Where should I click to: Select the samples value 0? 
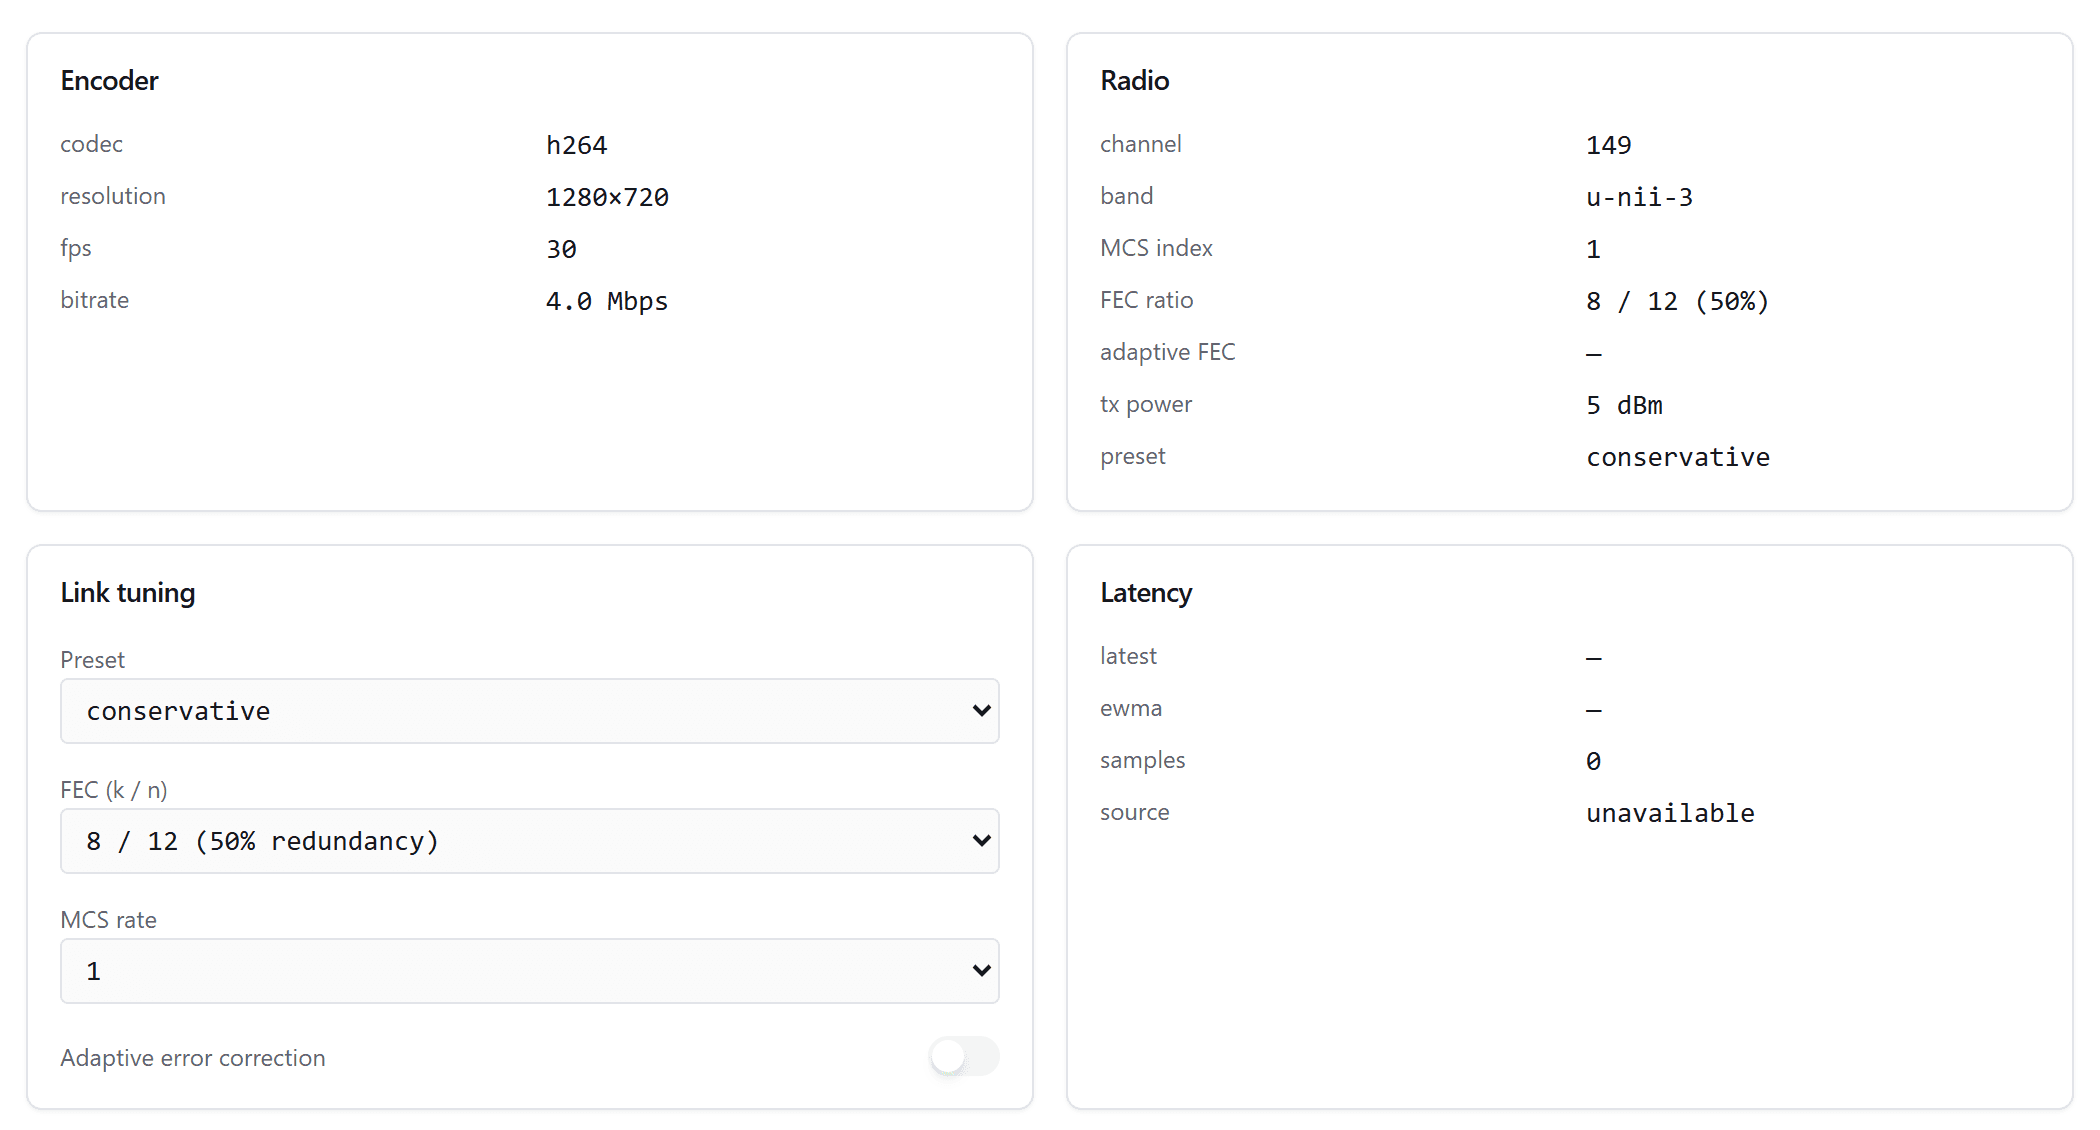pos(1594,761)
